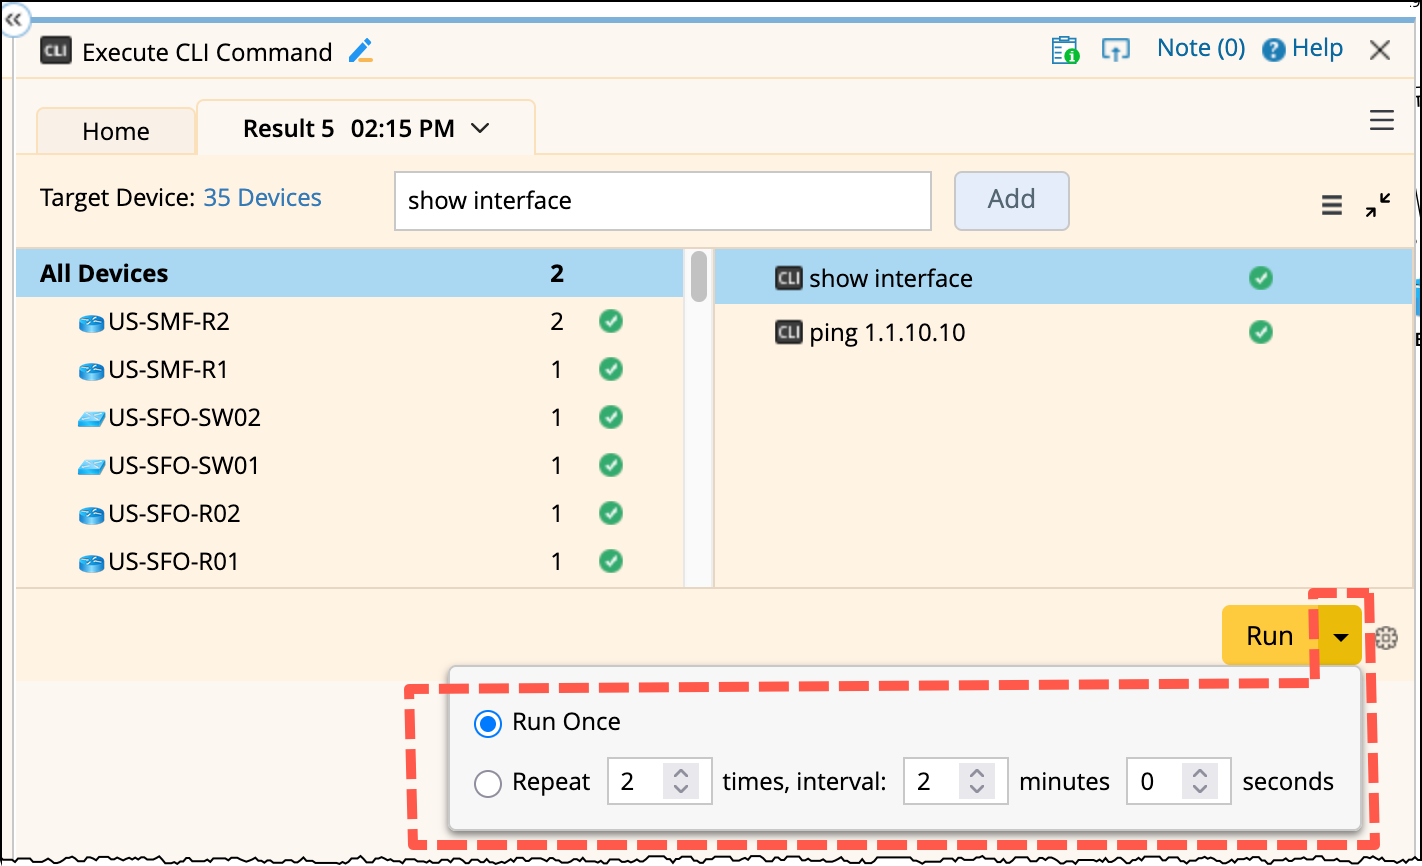Click the switch icon next to US-SFO-SW02
This screenshot has width=1422, height=866.
[x=92, y=419]
